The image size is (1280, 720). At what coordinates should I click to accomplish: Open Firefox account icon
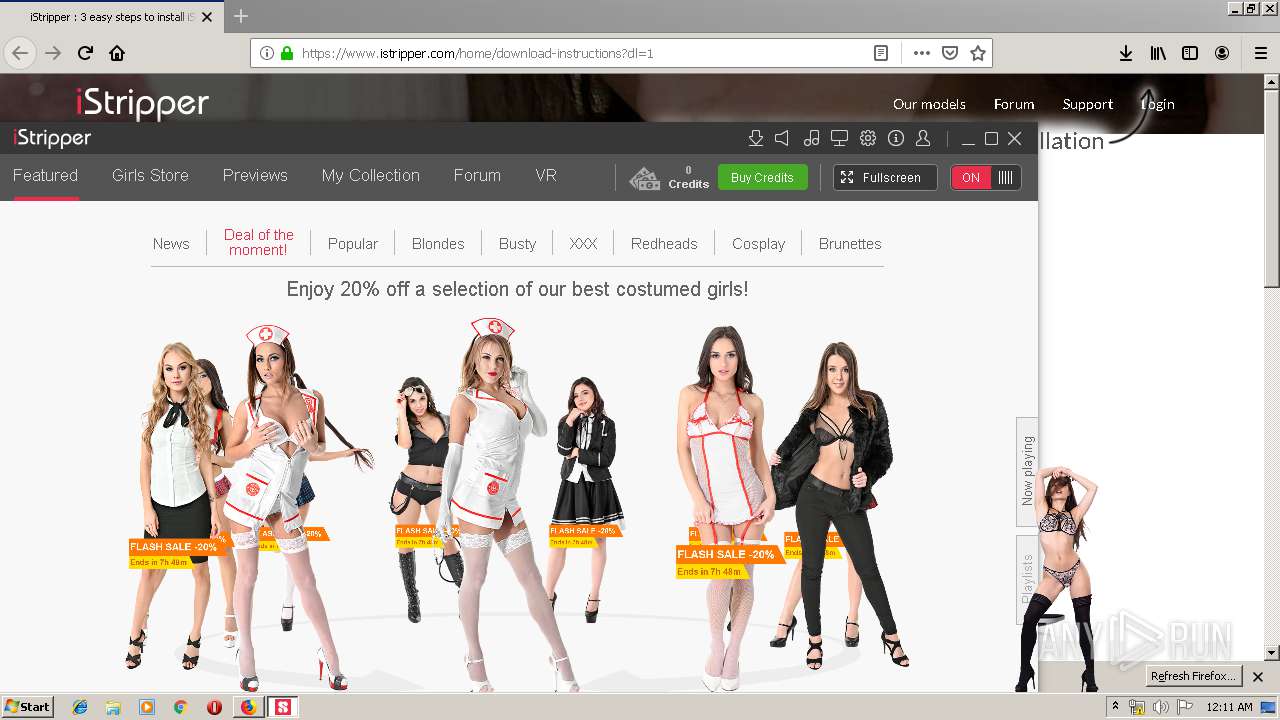[x=1222, y=53]
